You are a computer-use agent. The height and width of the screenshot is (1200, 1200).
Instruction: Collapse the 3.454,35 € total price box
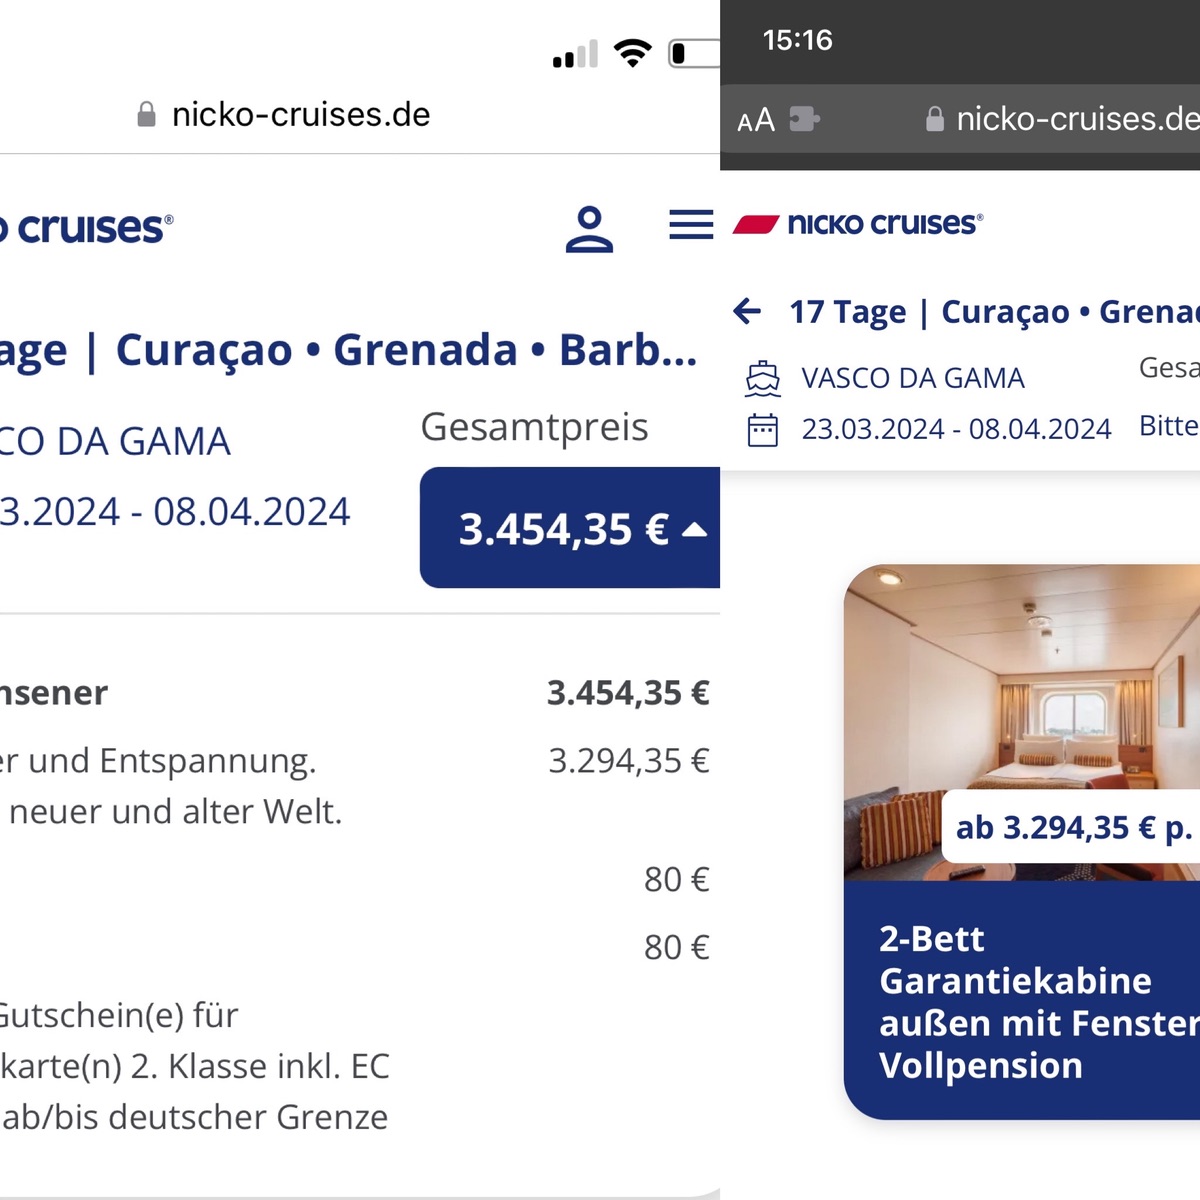(570, 527)
